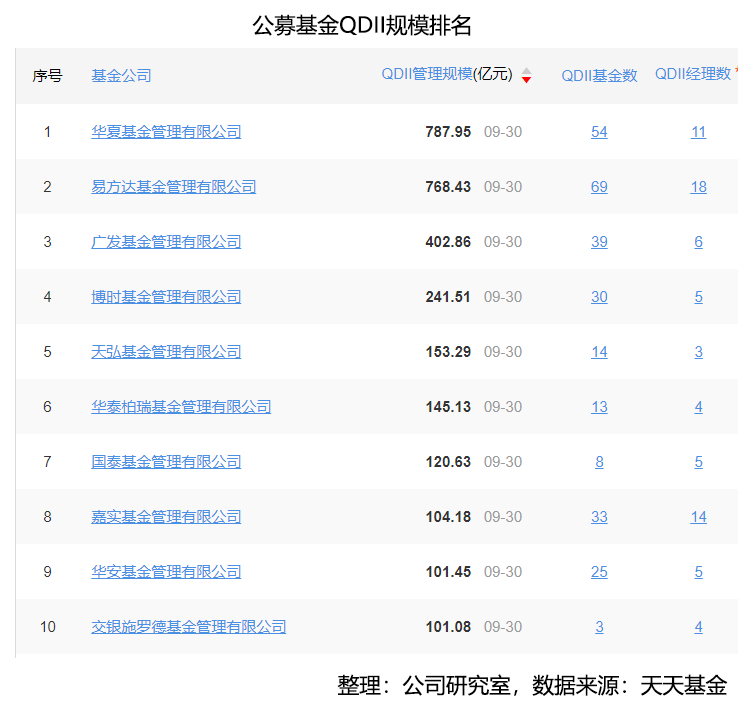This screenshot has height=712, width=752.
Task: Click 天弘基金's manager count 3
Action: 698,352
